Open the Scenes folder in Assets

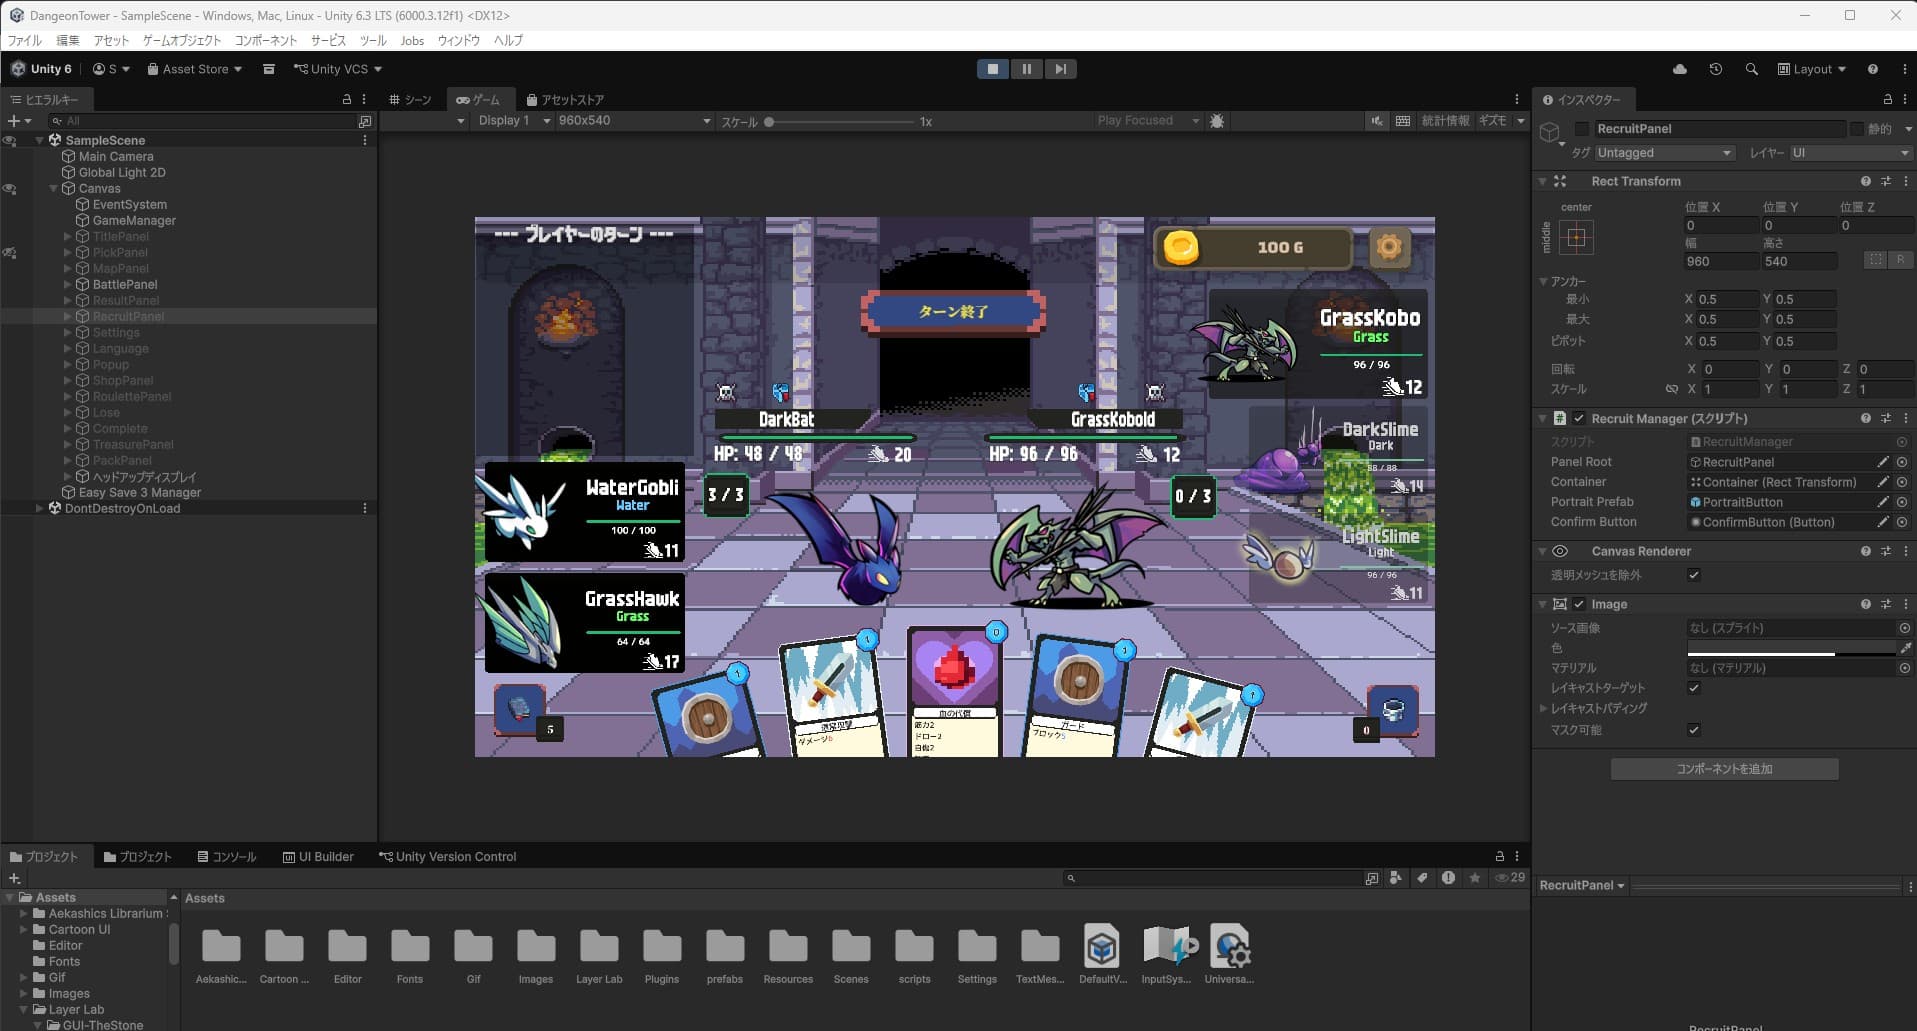(851, 955)
